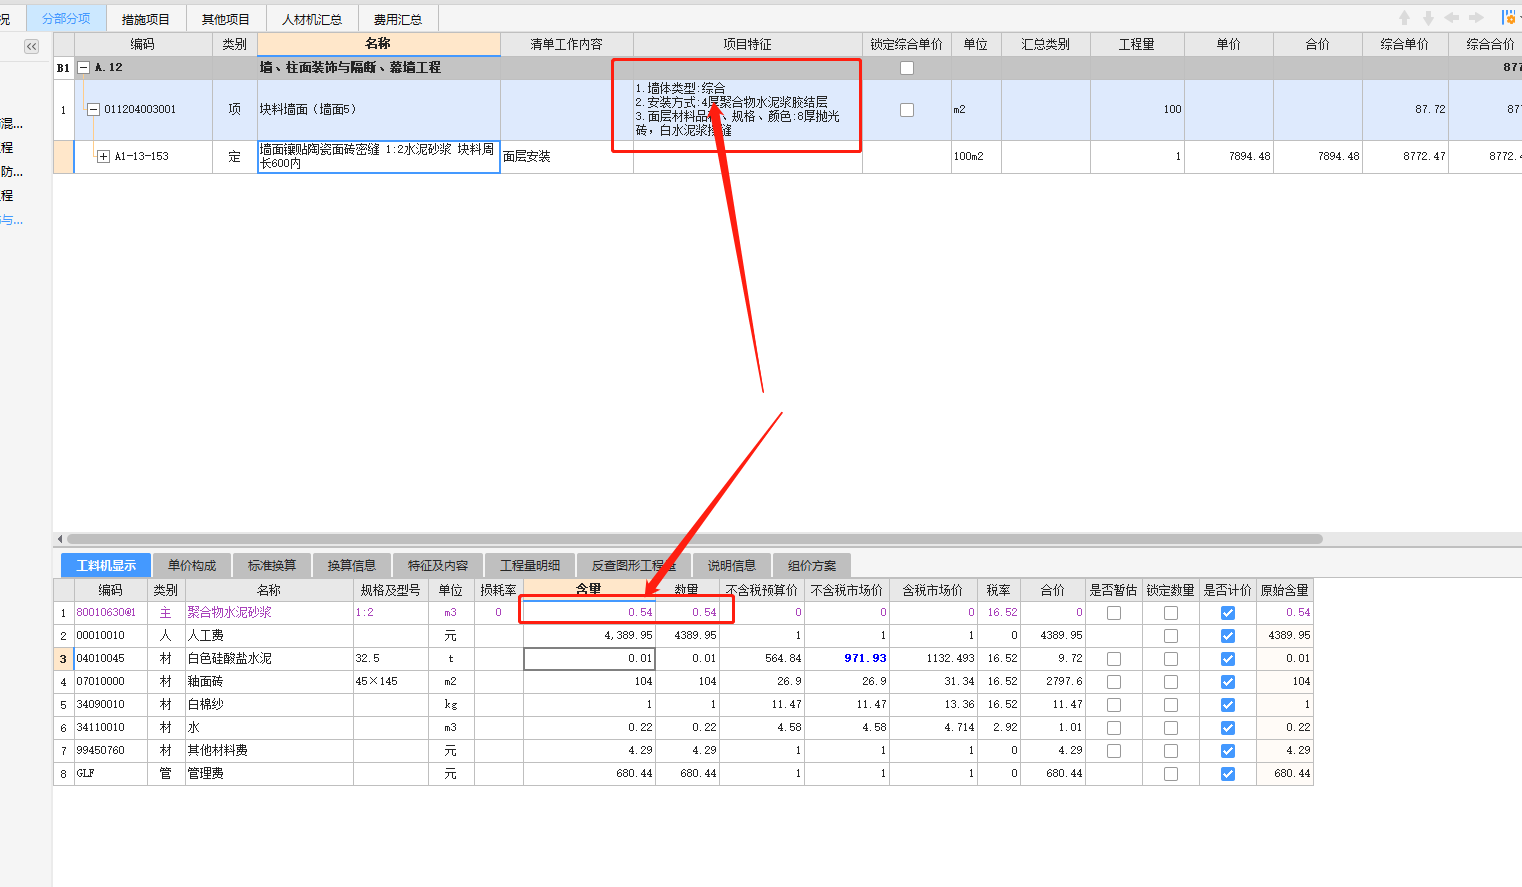Click the GLF 管理费 code cell
This screenshot has height=887, width=1522.
[x=110, y=774]
